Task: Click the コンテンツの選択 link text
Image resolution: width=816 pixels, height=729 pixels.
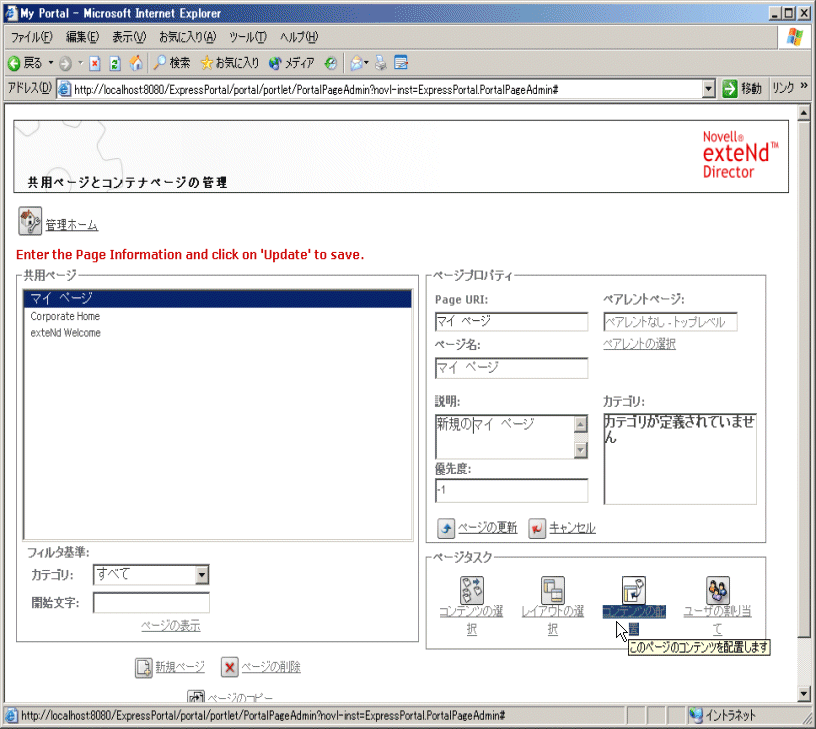Action: click(x=471, y=620)
